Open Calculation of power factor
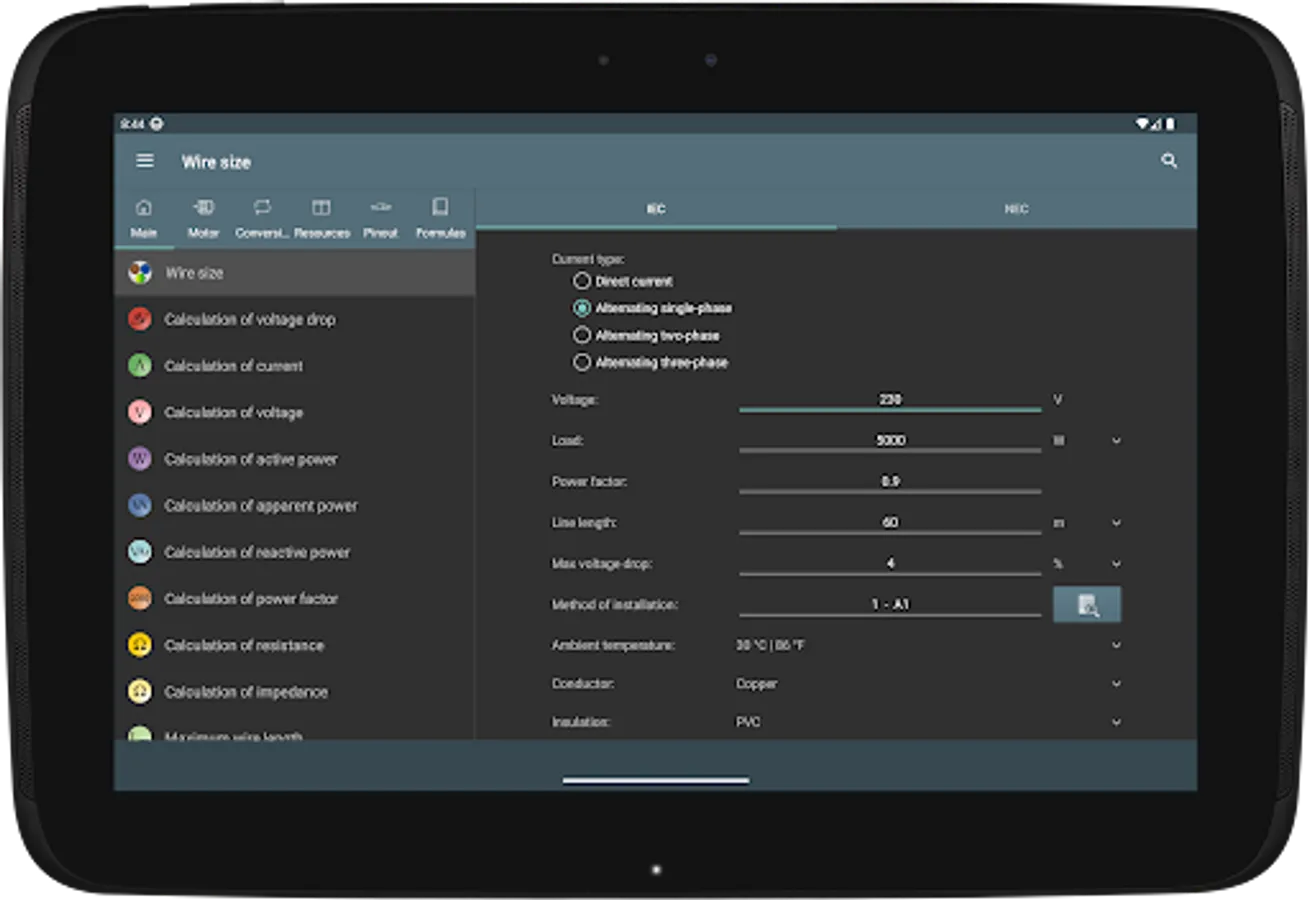 point(251,599)
